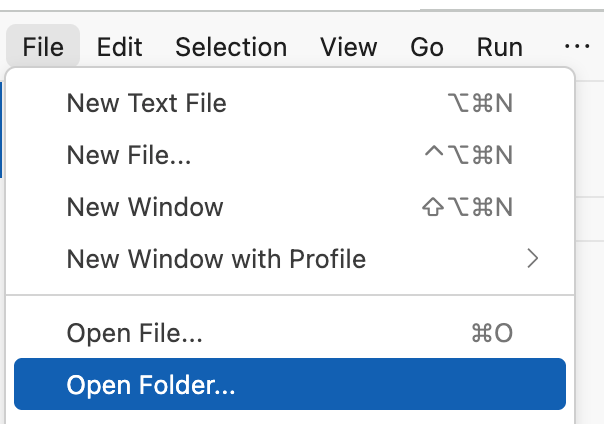
Task: Select the New File... entry
Action: 129,155
